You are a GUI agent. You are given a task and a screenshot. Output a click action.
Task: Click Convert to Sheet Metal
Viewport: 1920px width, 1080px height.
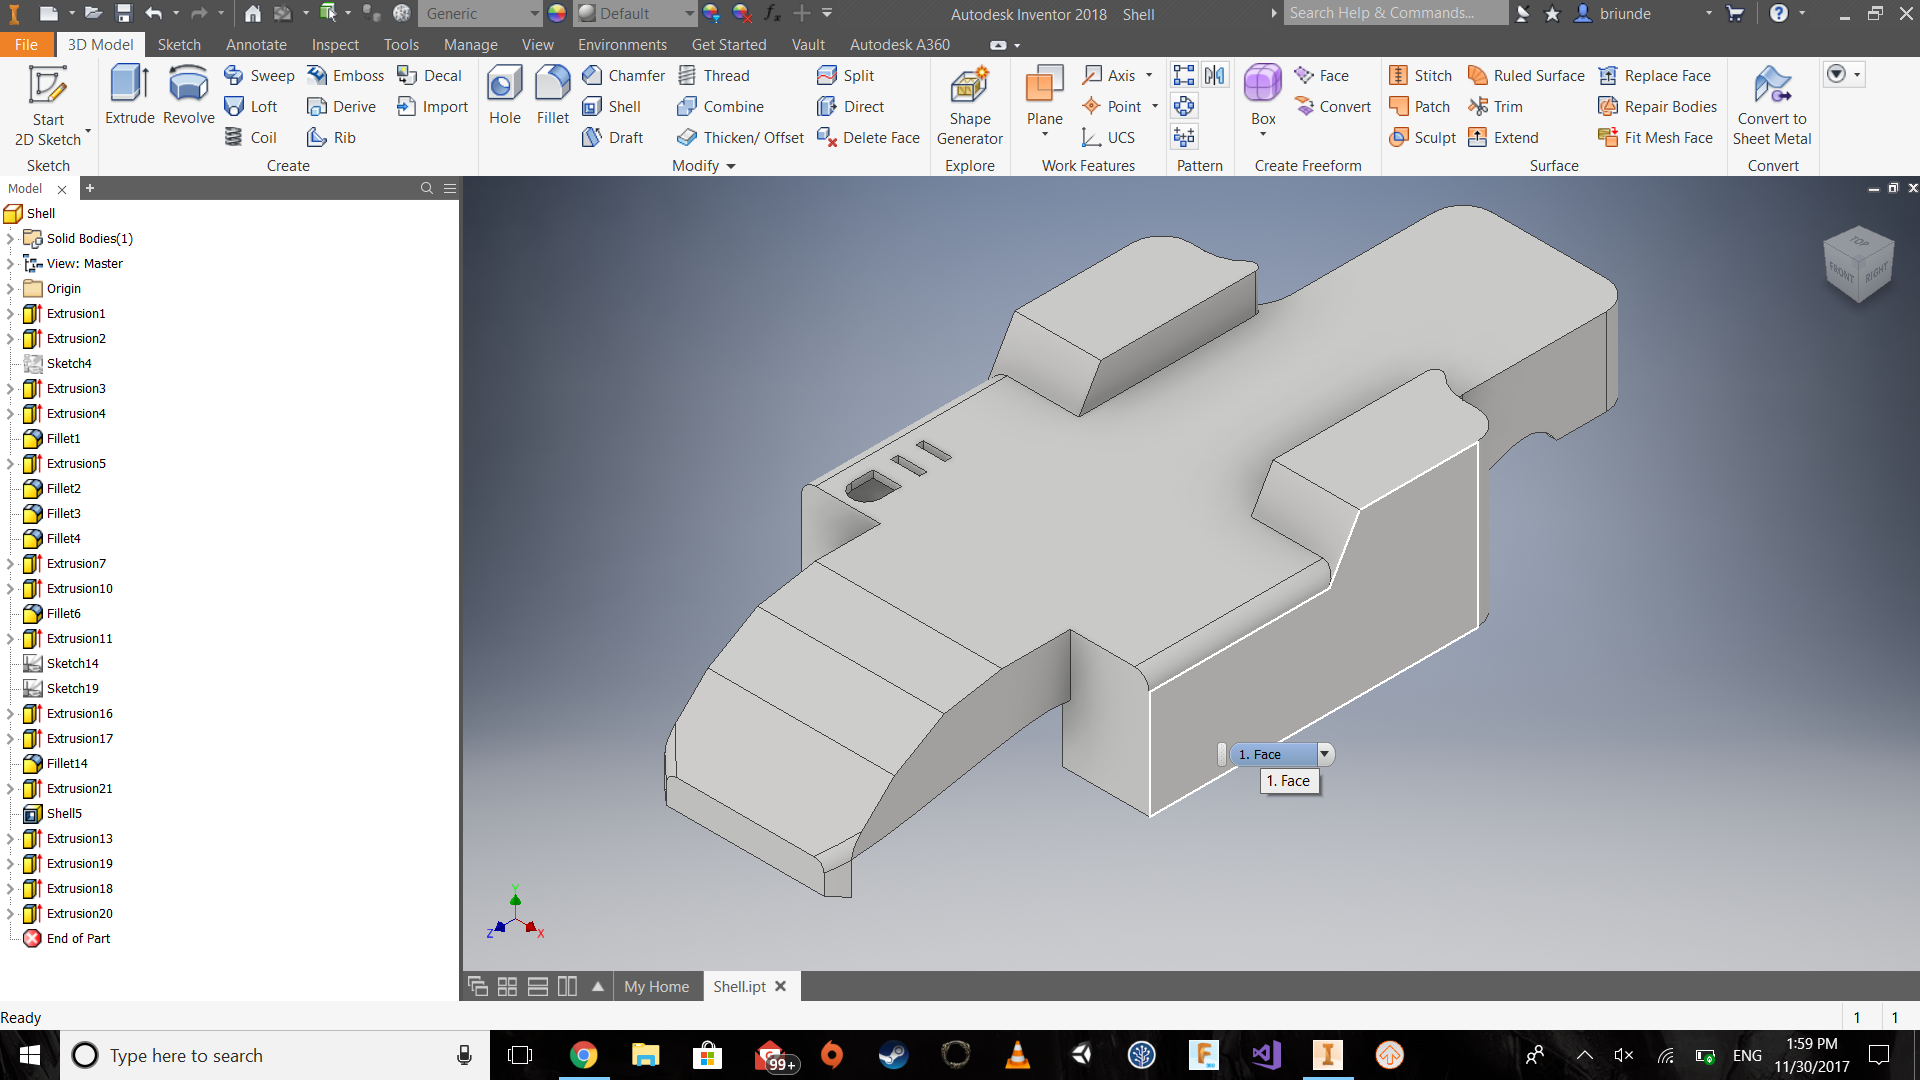click(x=1772, y=106)
